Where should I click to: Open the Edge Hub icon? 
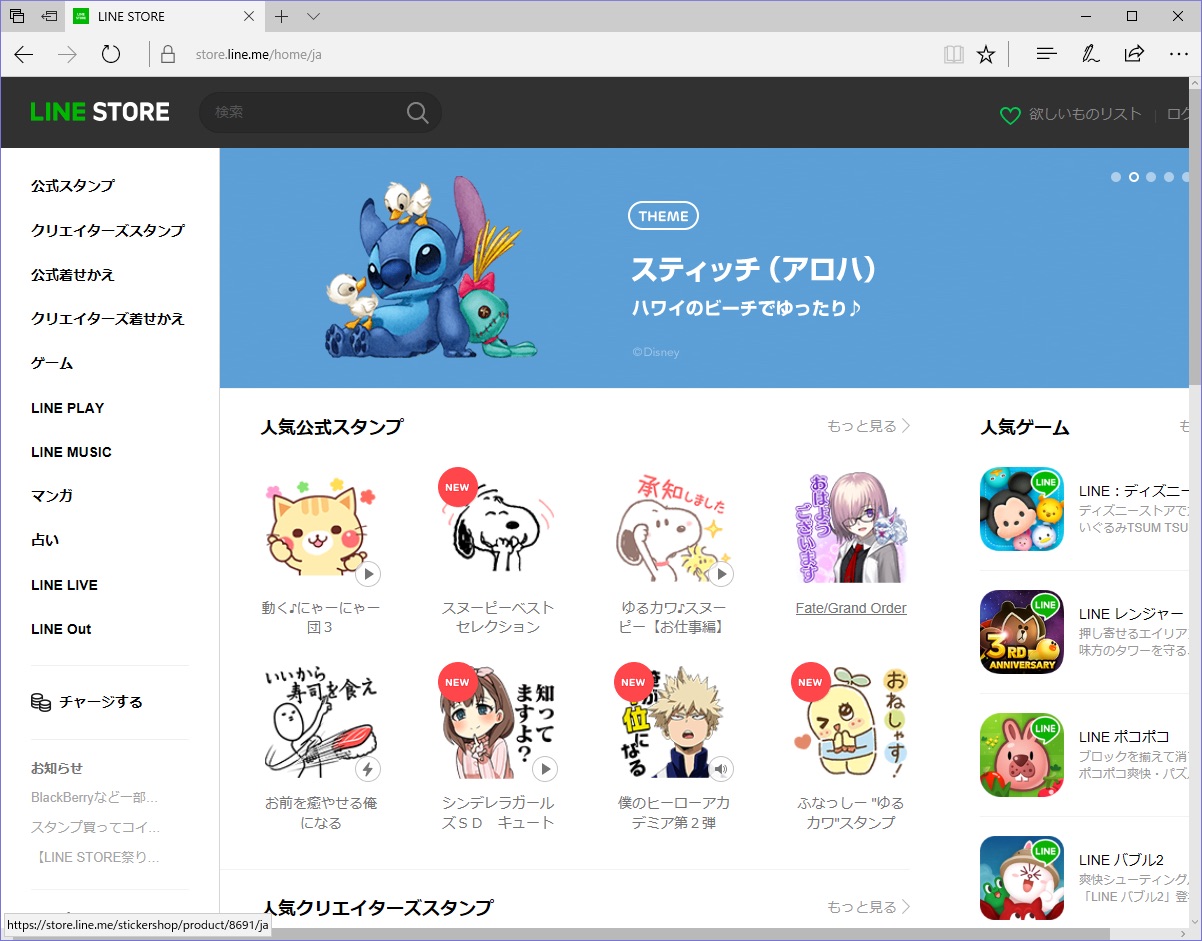coord(1047,54)
